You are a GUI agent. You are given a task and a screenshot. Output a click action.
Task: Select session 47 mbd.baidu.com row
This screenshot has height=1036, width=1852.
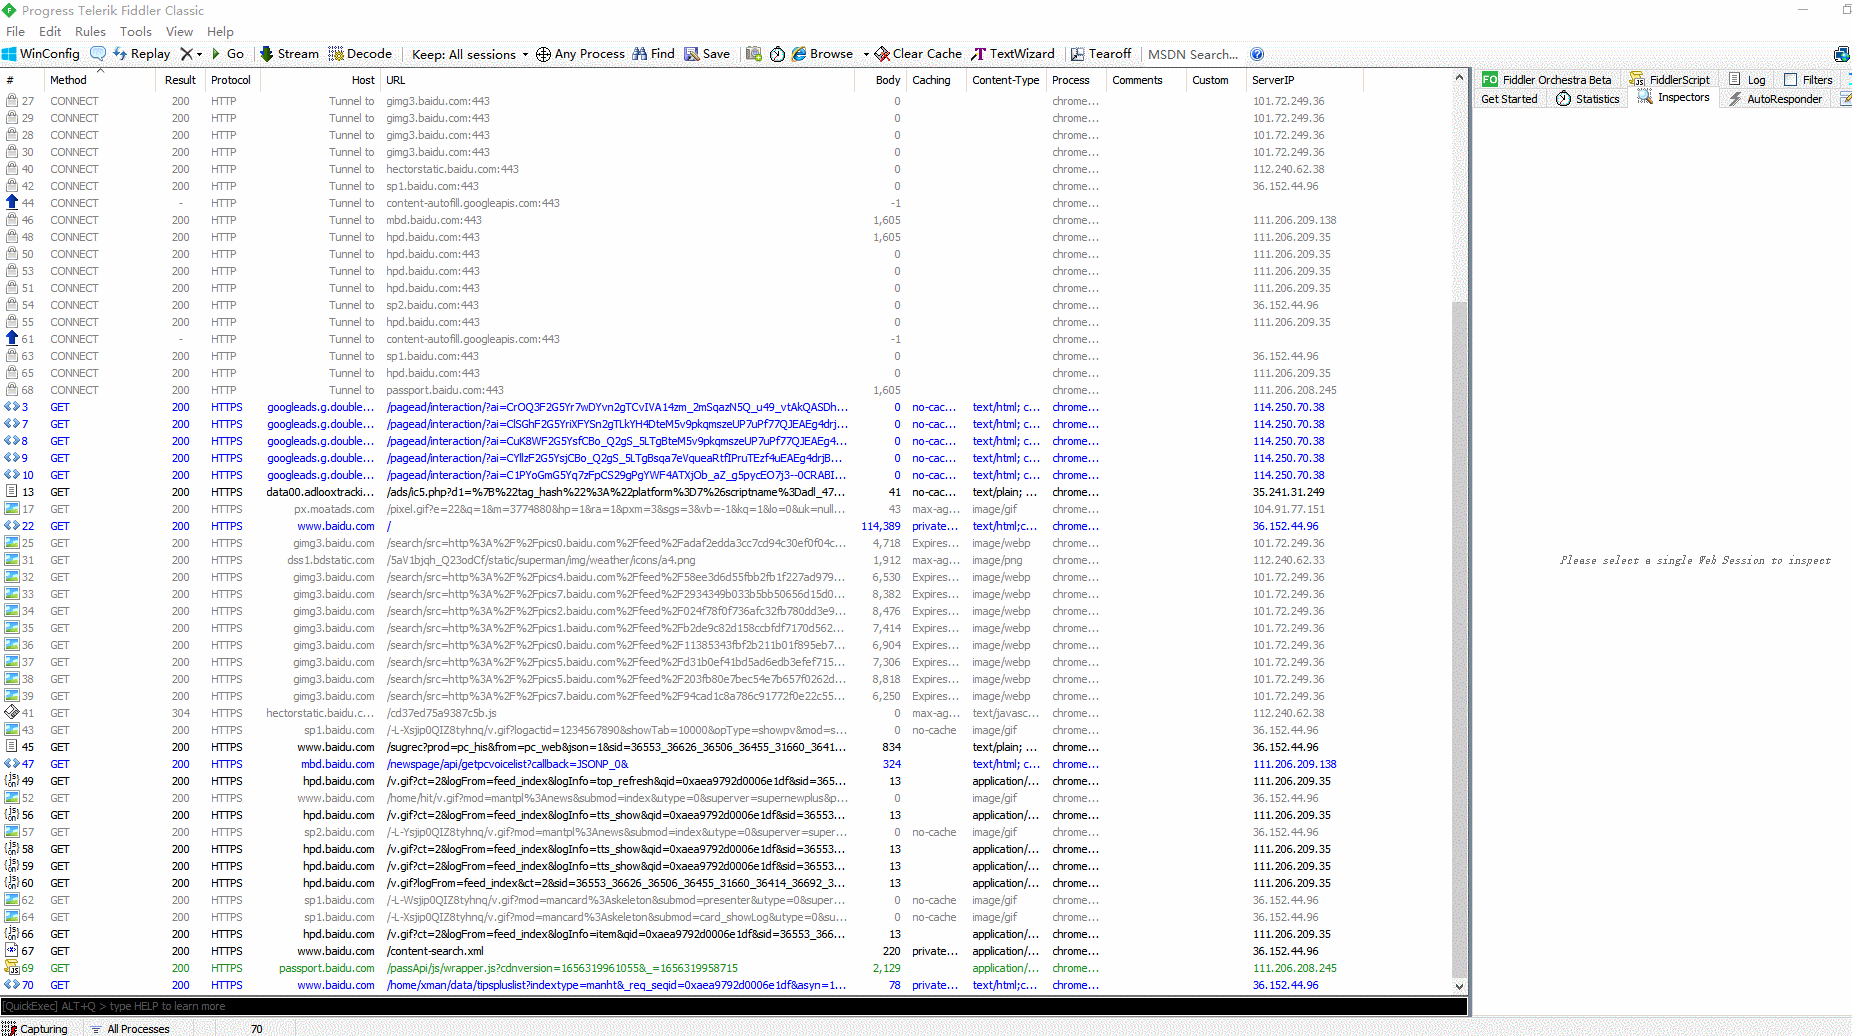point(725,764)
